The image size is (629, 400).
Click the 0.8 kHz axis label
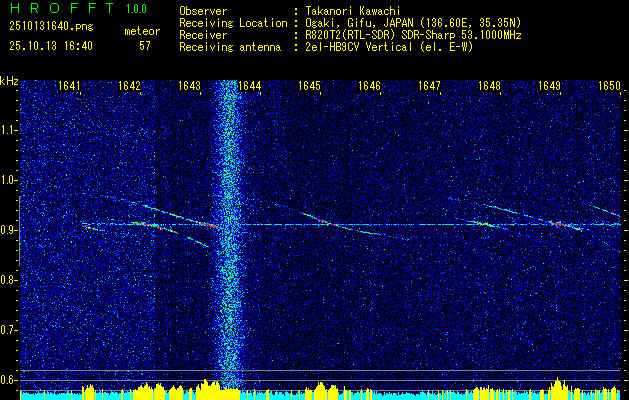click(8, 280)
